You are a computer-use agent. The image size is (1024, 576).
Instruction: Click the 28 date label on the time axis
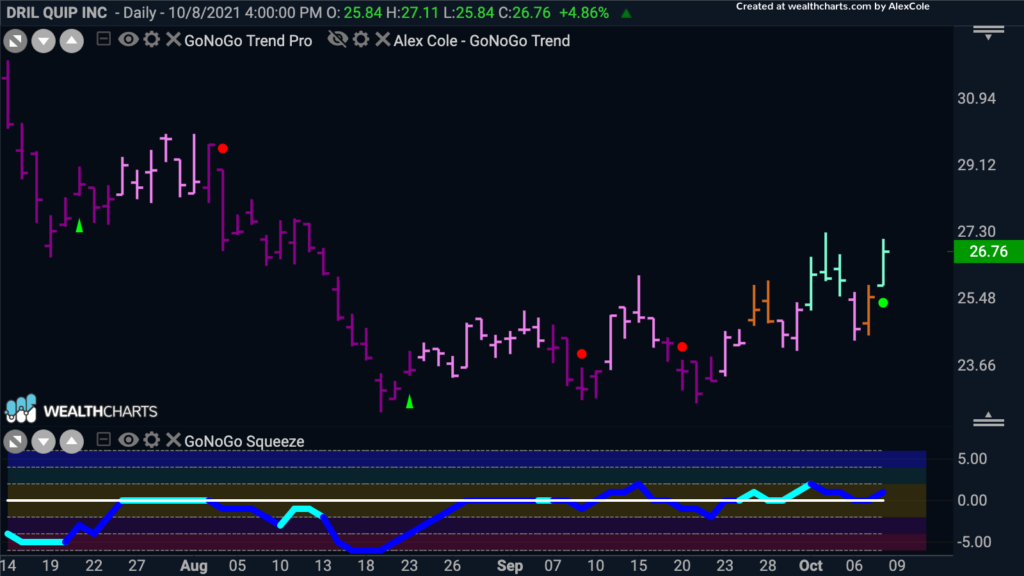tap(768, 566)
